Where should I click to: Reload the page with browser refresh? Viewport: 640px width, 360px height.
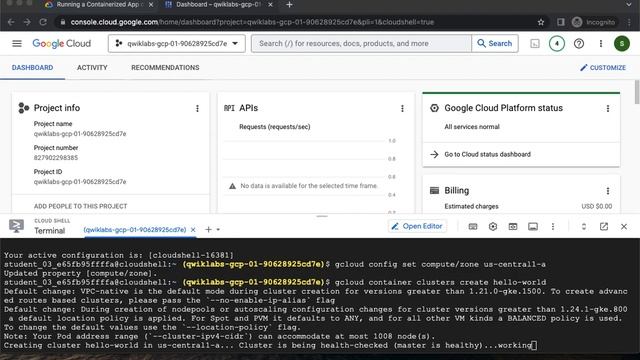point(43,22)
